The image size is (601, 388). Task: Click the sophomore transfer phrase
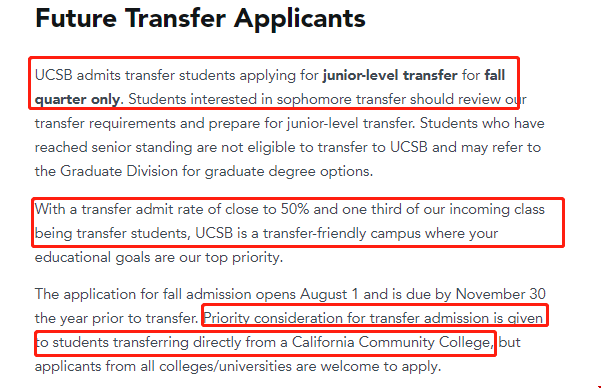click(341, 99)
